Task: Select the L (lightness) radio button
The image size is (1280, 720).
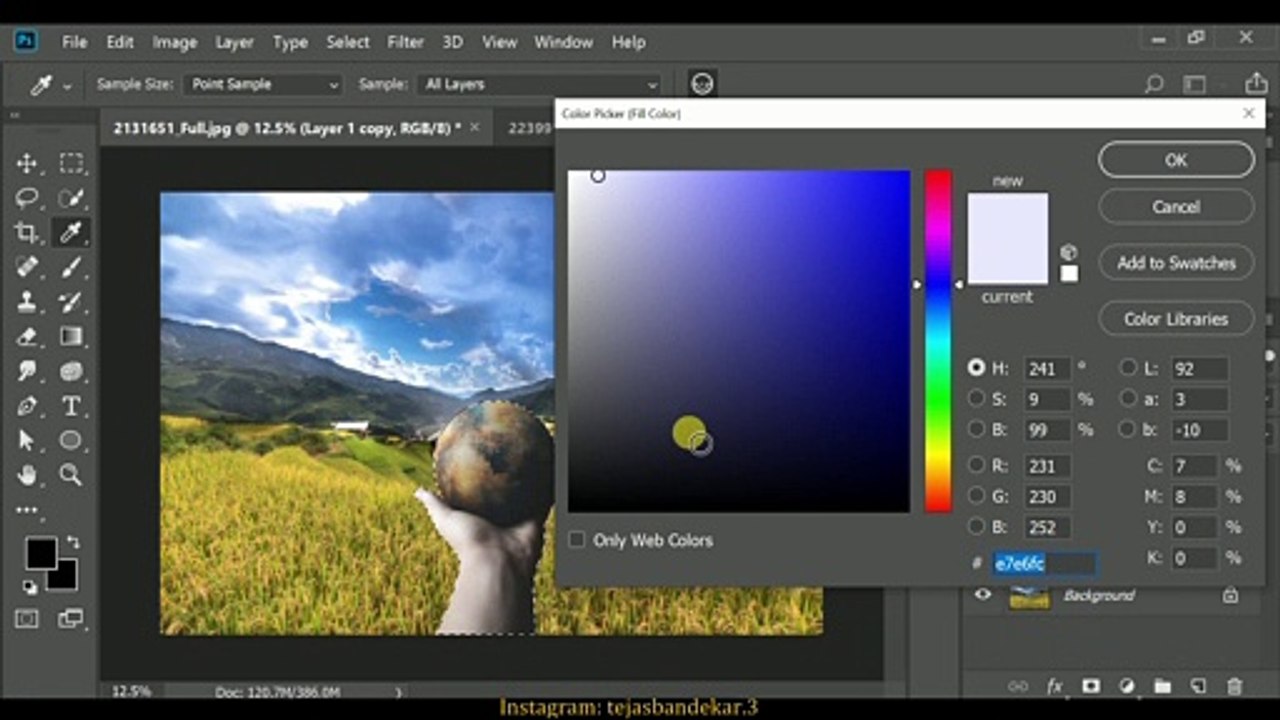Action: tap(1128, 367)
